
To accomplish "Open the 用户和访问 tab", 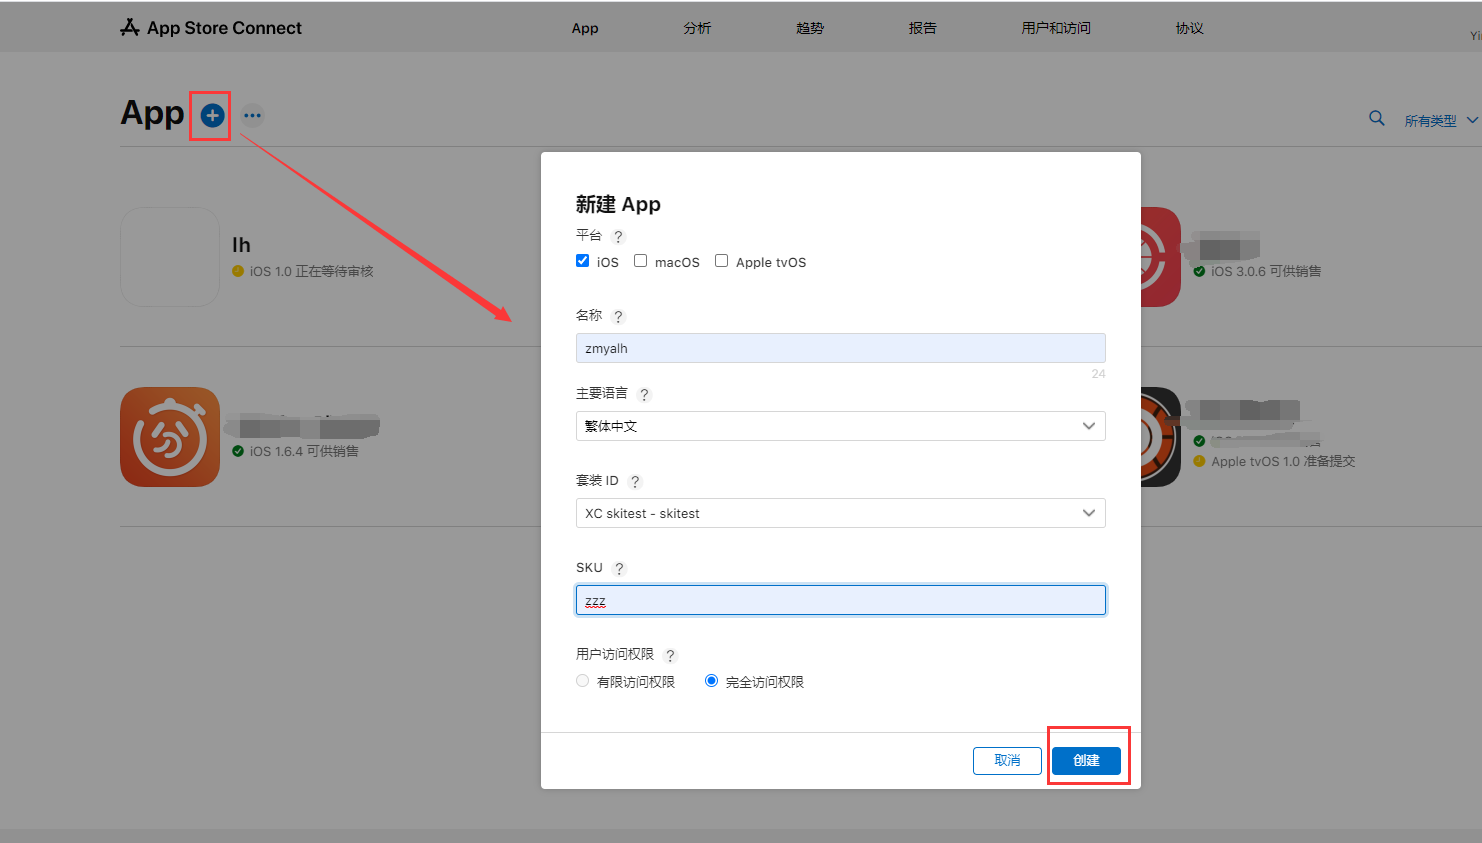I will pos(1056,28).
